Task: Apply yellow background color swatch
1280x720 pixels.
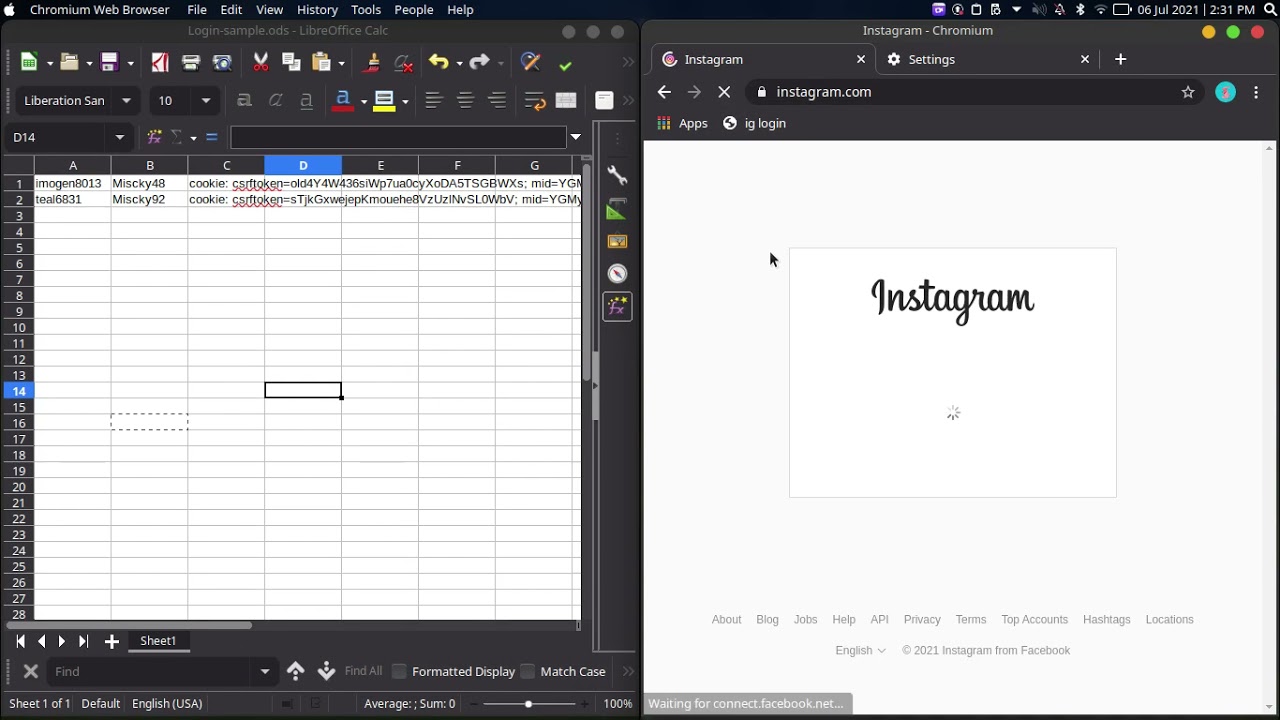Action: (x=384, y=100)
